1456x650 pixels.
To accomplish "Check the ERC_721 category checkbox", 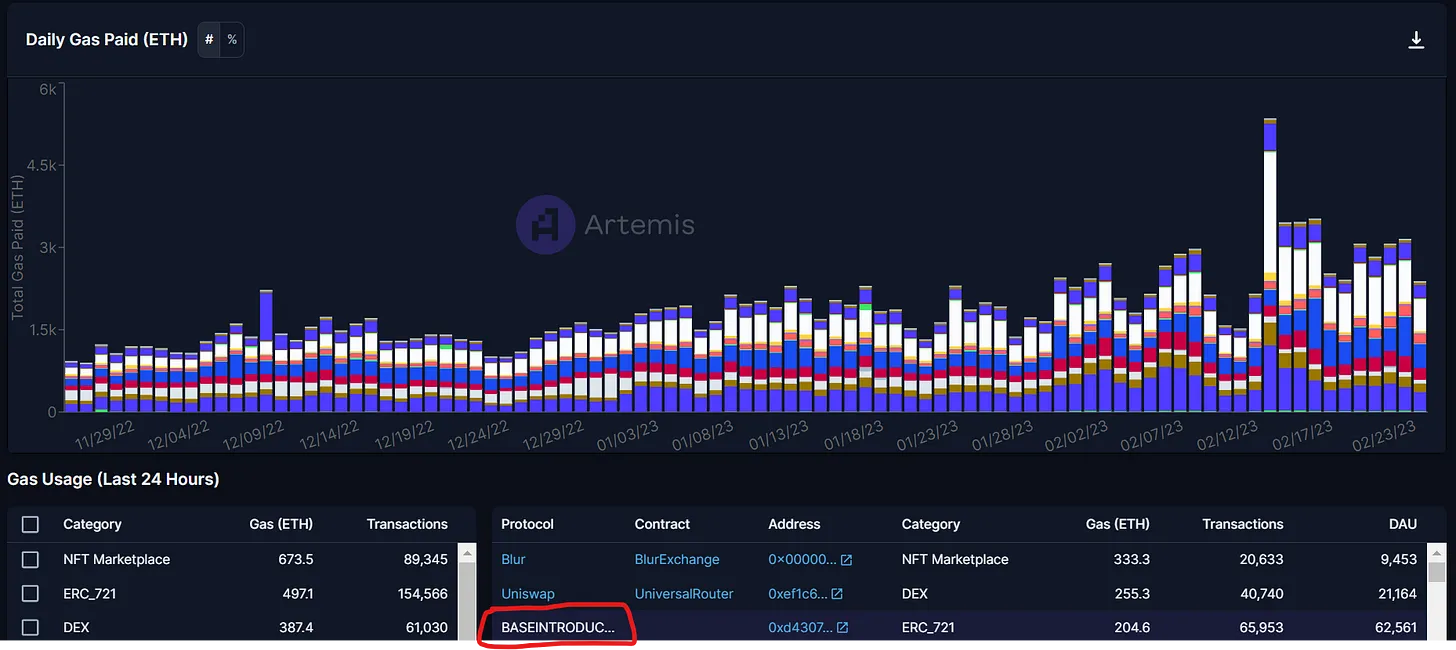I will click(31, 594).
